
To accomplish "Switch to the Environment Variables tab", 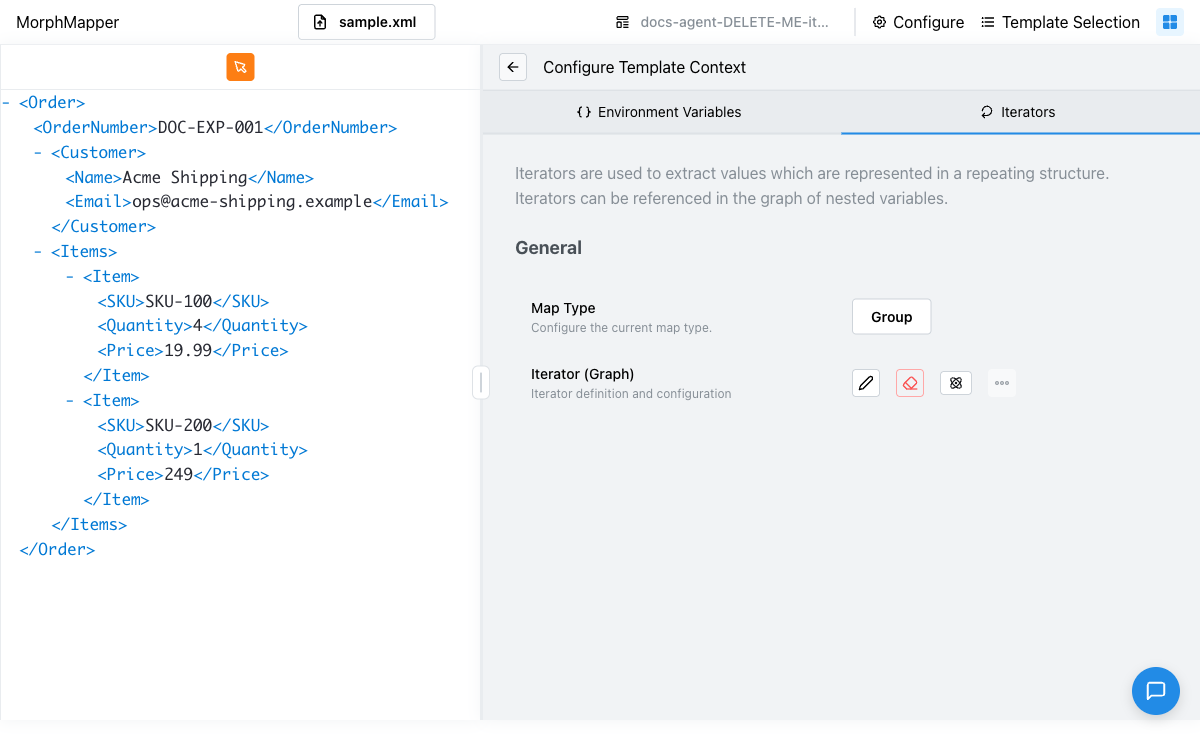I will [x=661, y=112].
